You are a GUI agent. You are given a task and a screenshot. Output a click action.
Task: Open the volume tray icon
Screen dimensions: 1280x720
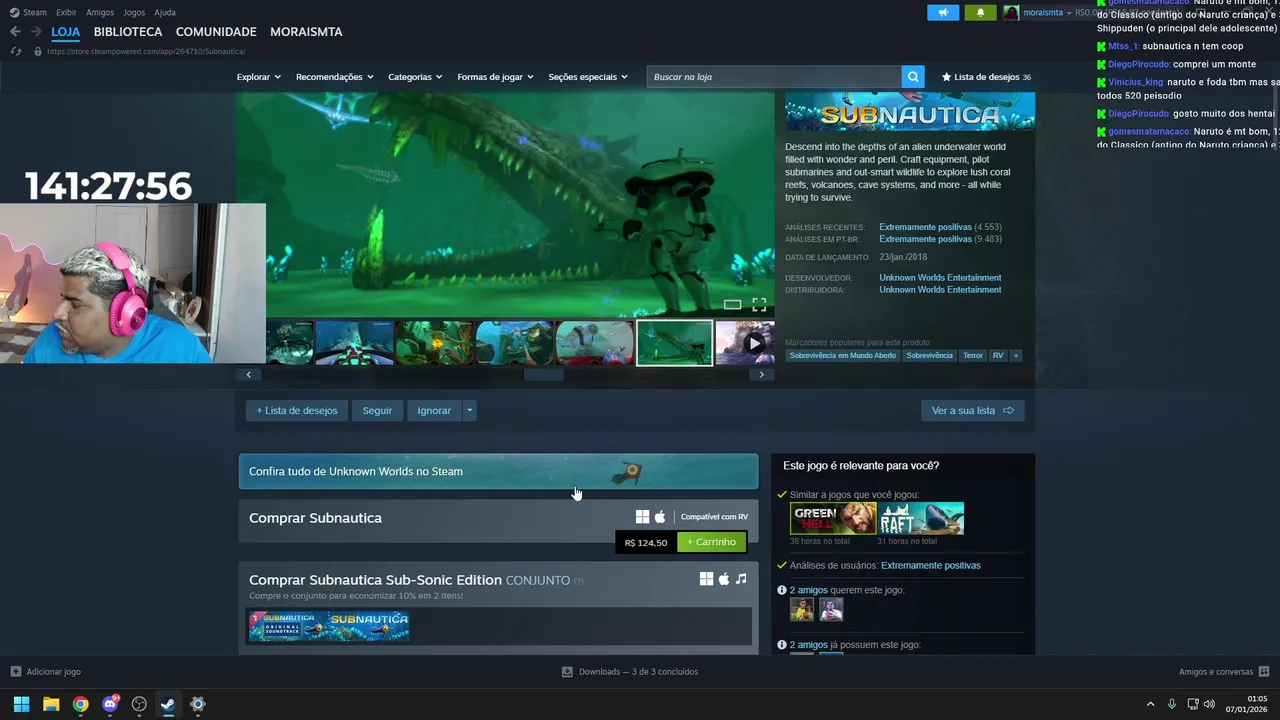pyautogui.click(x=1210, y=704)
